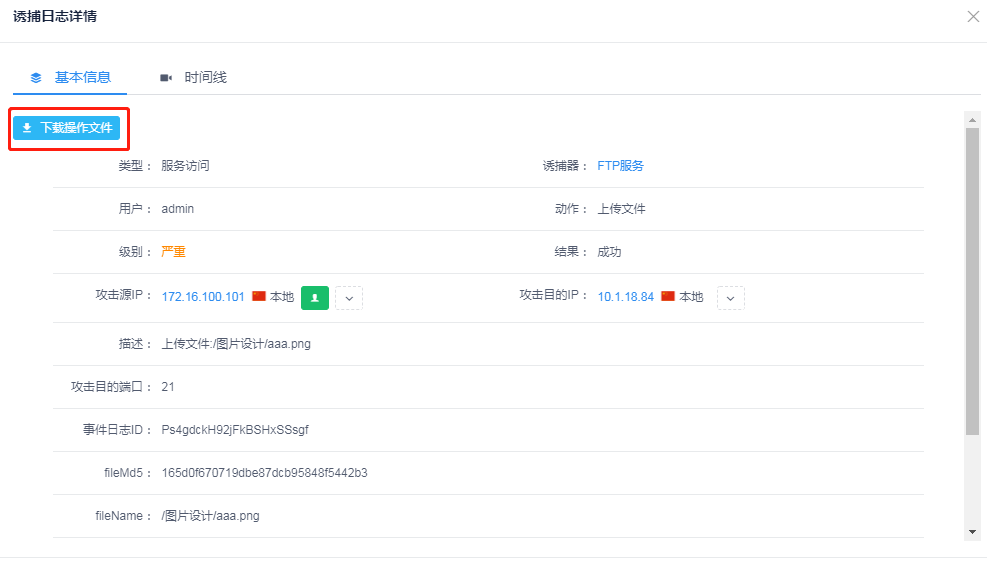This screenshot has height=577, width=987.
Task: Click the vertical scrollbar thumb
Action: click(972, 280)
